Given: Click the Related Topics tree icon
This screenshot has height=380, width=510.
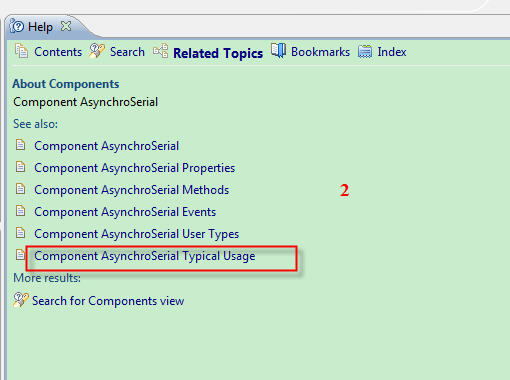Looking at the screenshot, I should click(x=160, y=51).
